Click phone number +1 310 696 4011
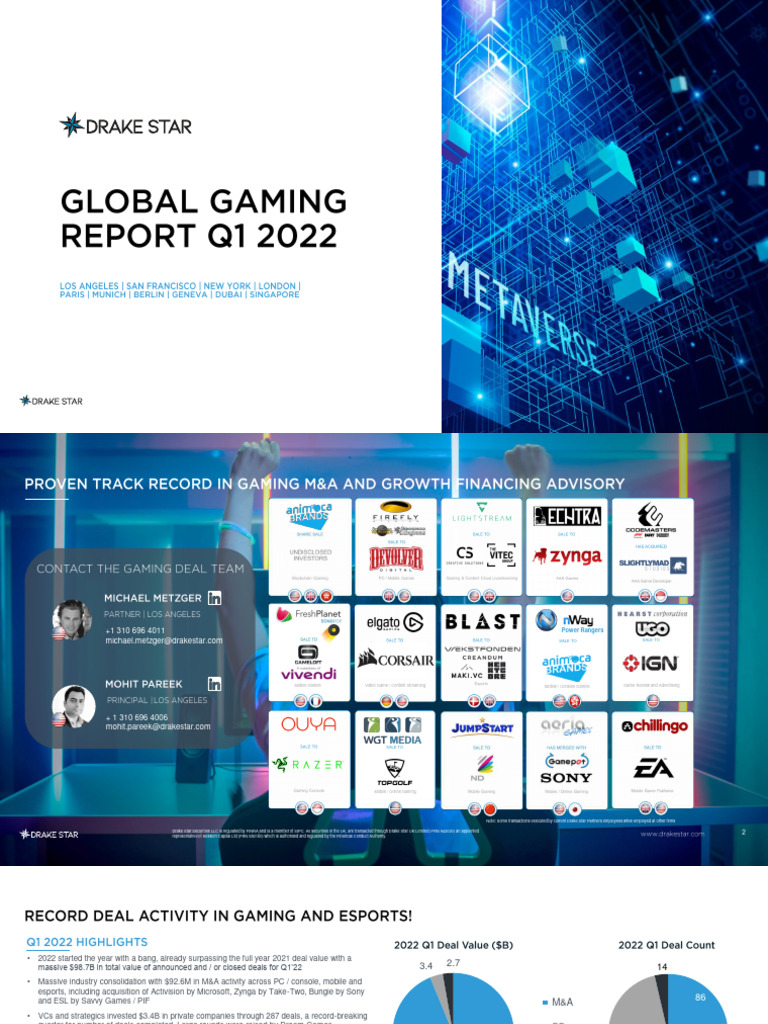The height and width of the screenshot is (1024, 768). [135, 630]
